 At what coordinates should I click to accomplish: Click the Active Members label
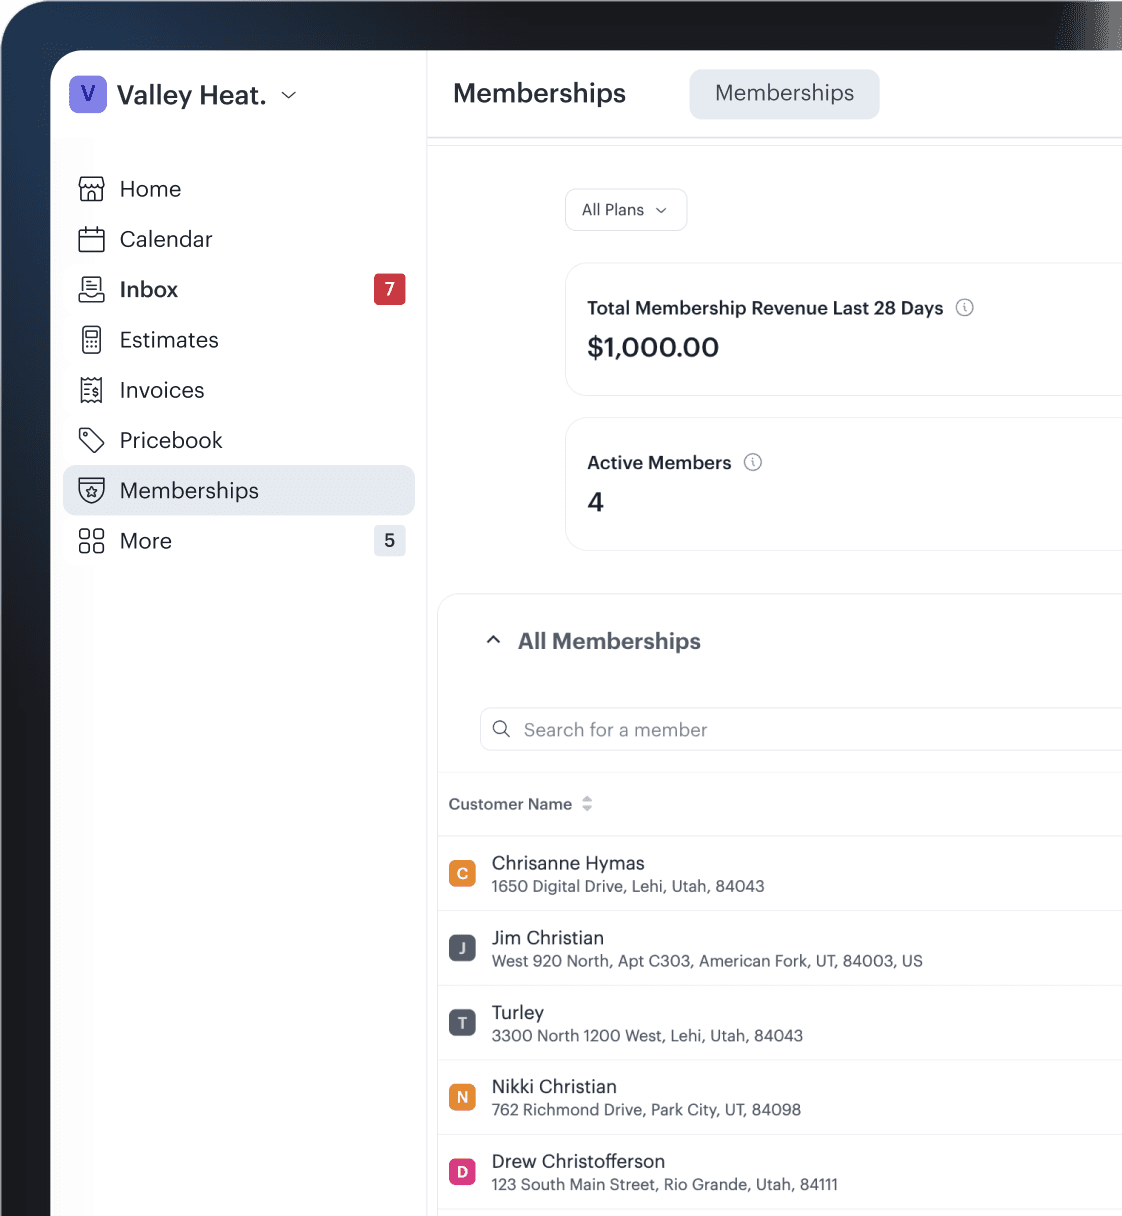coord(659,463)
